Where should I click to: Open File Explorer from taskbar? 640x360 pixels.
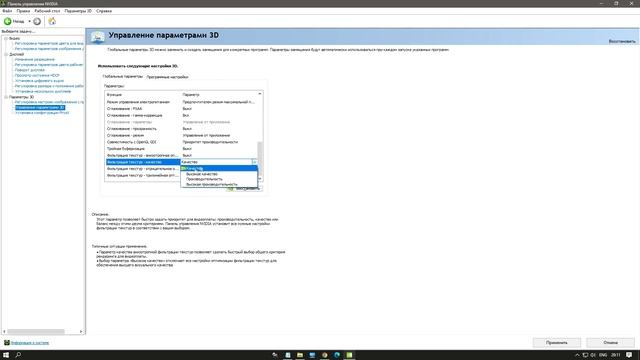coord(300,355)
